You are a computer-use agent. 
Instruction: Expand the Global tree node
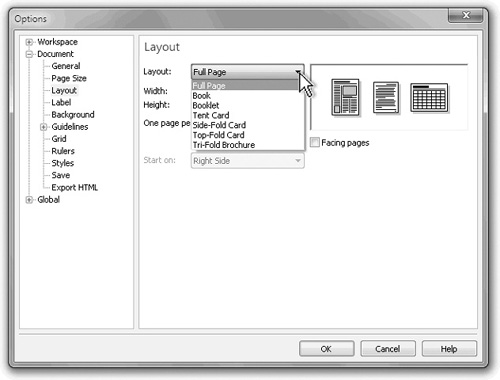point(29,200)
